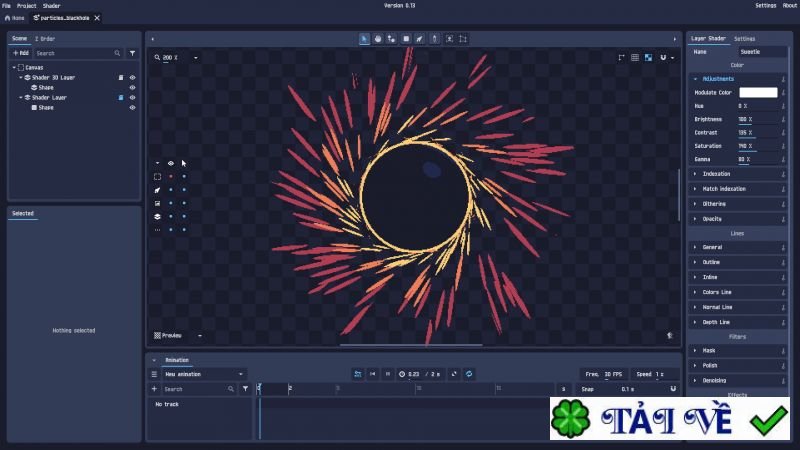The width and height of the screenshot is (800, 450).
Task: Click the Home button
Action: (x=14, y=18)
